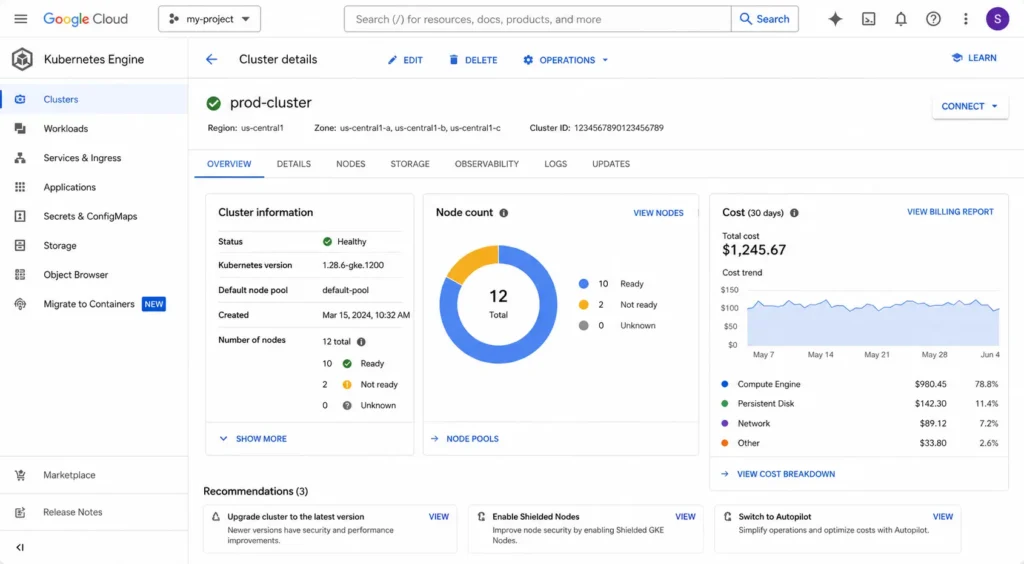Go back with the left arrow
Image resolution: width=1024 pixels, height=564 pixels.
click(212, 59)
